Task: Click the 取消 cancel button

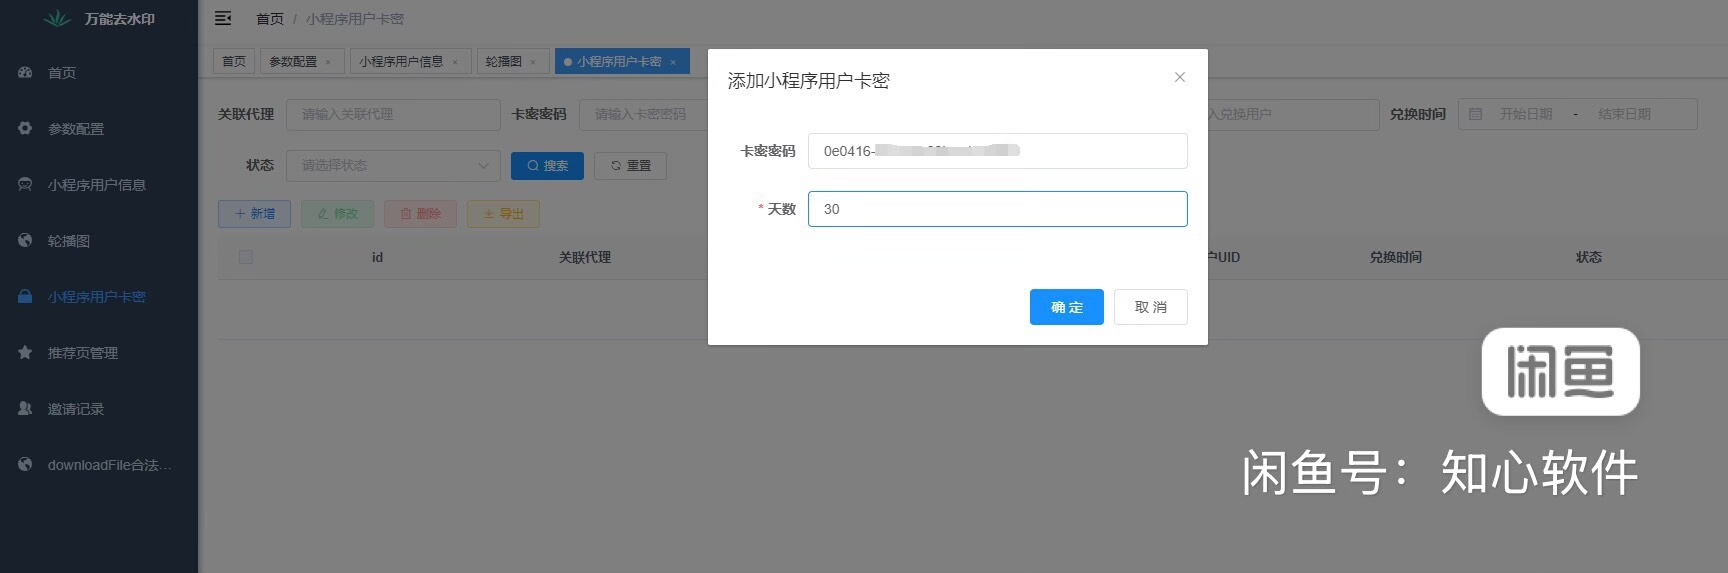Action: pos(1151,307)
